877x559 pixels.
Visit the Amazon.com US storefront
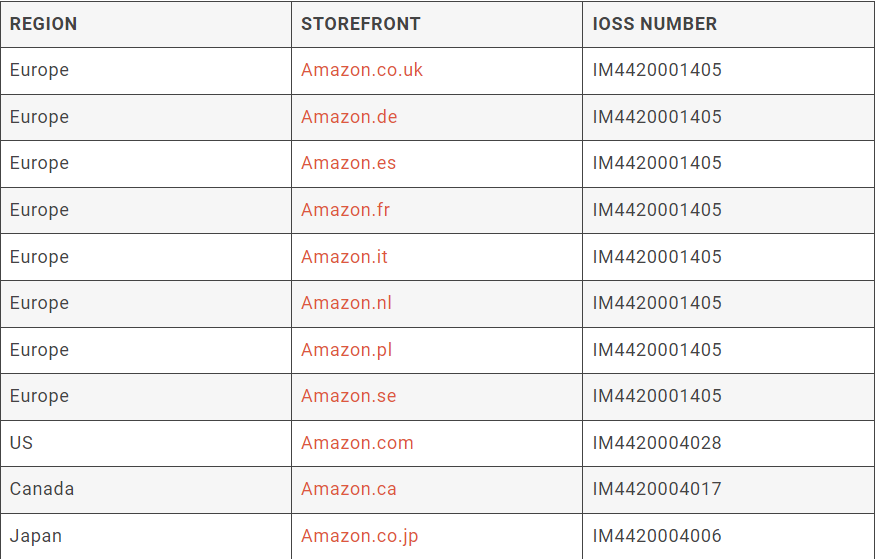(x=357, y=443)
